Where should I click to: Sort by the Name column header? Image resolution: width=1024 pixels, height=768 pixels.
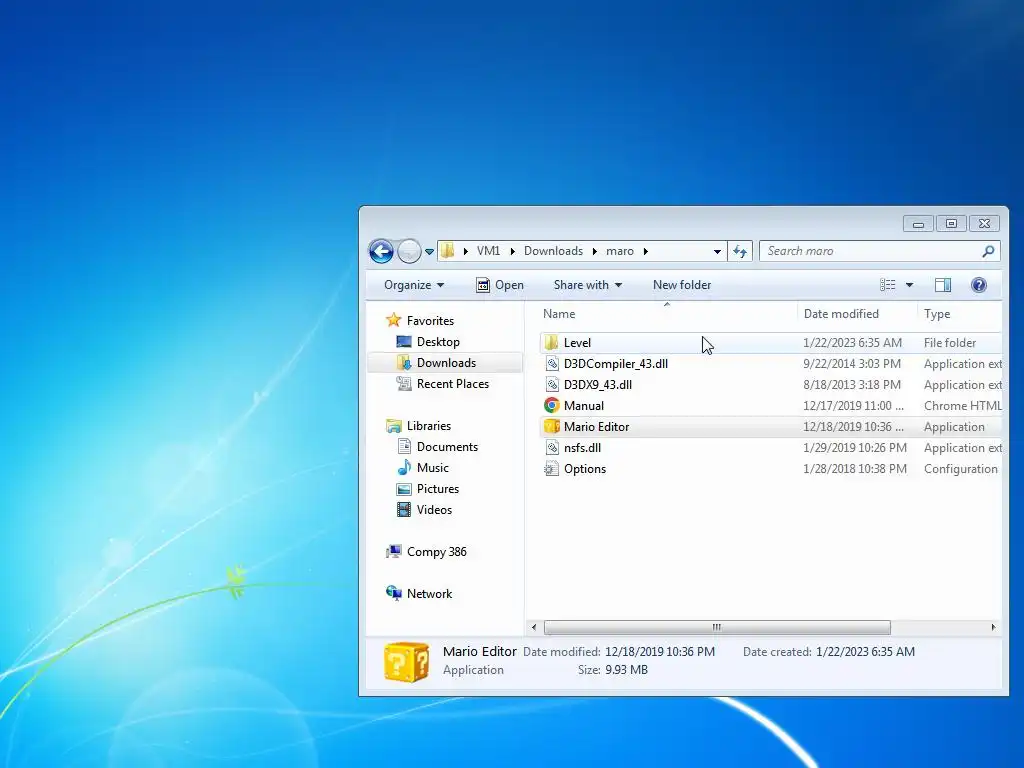click(x=666, y=313)
